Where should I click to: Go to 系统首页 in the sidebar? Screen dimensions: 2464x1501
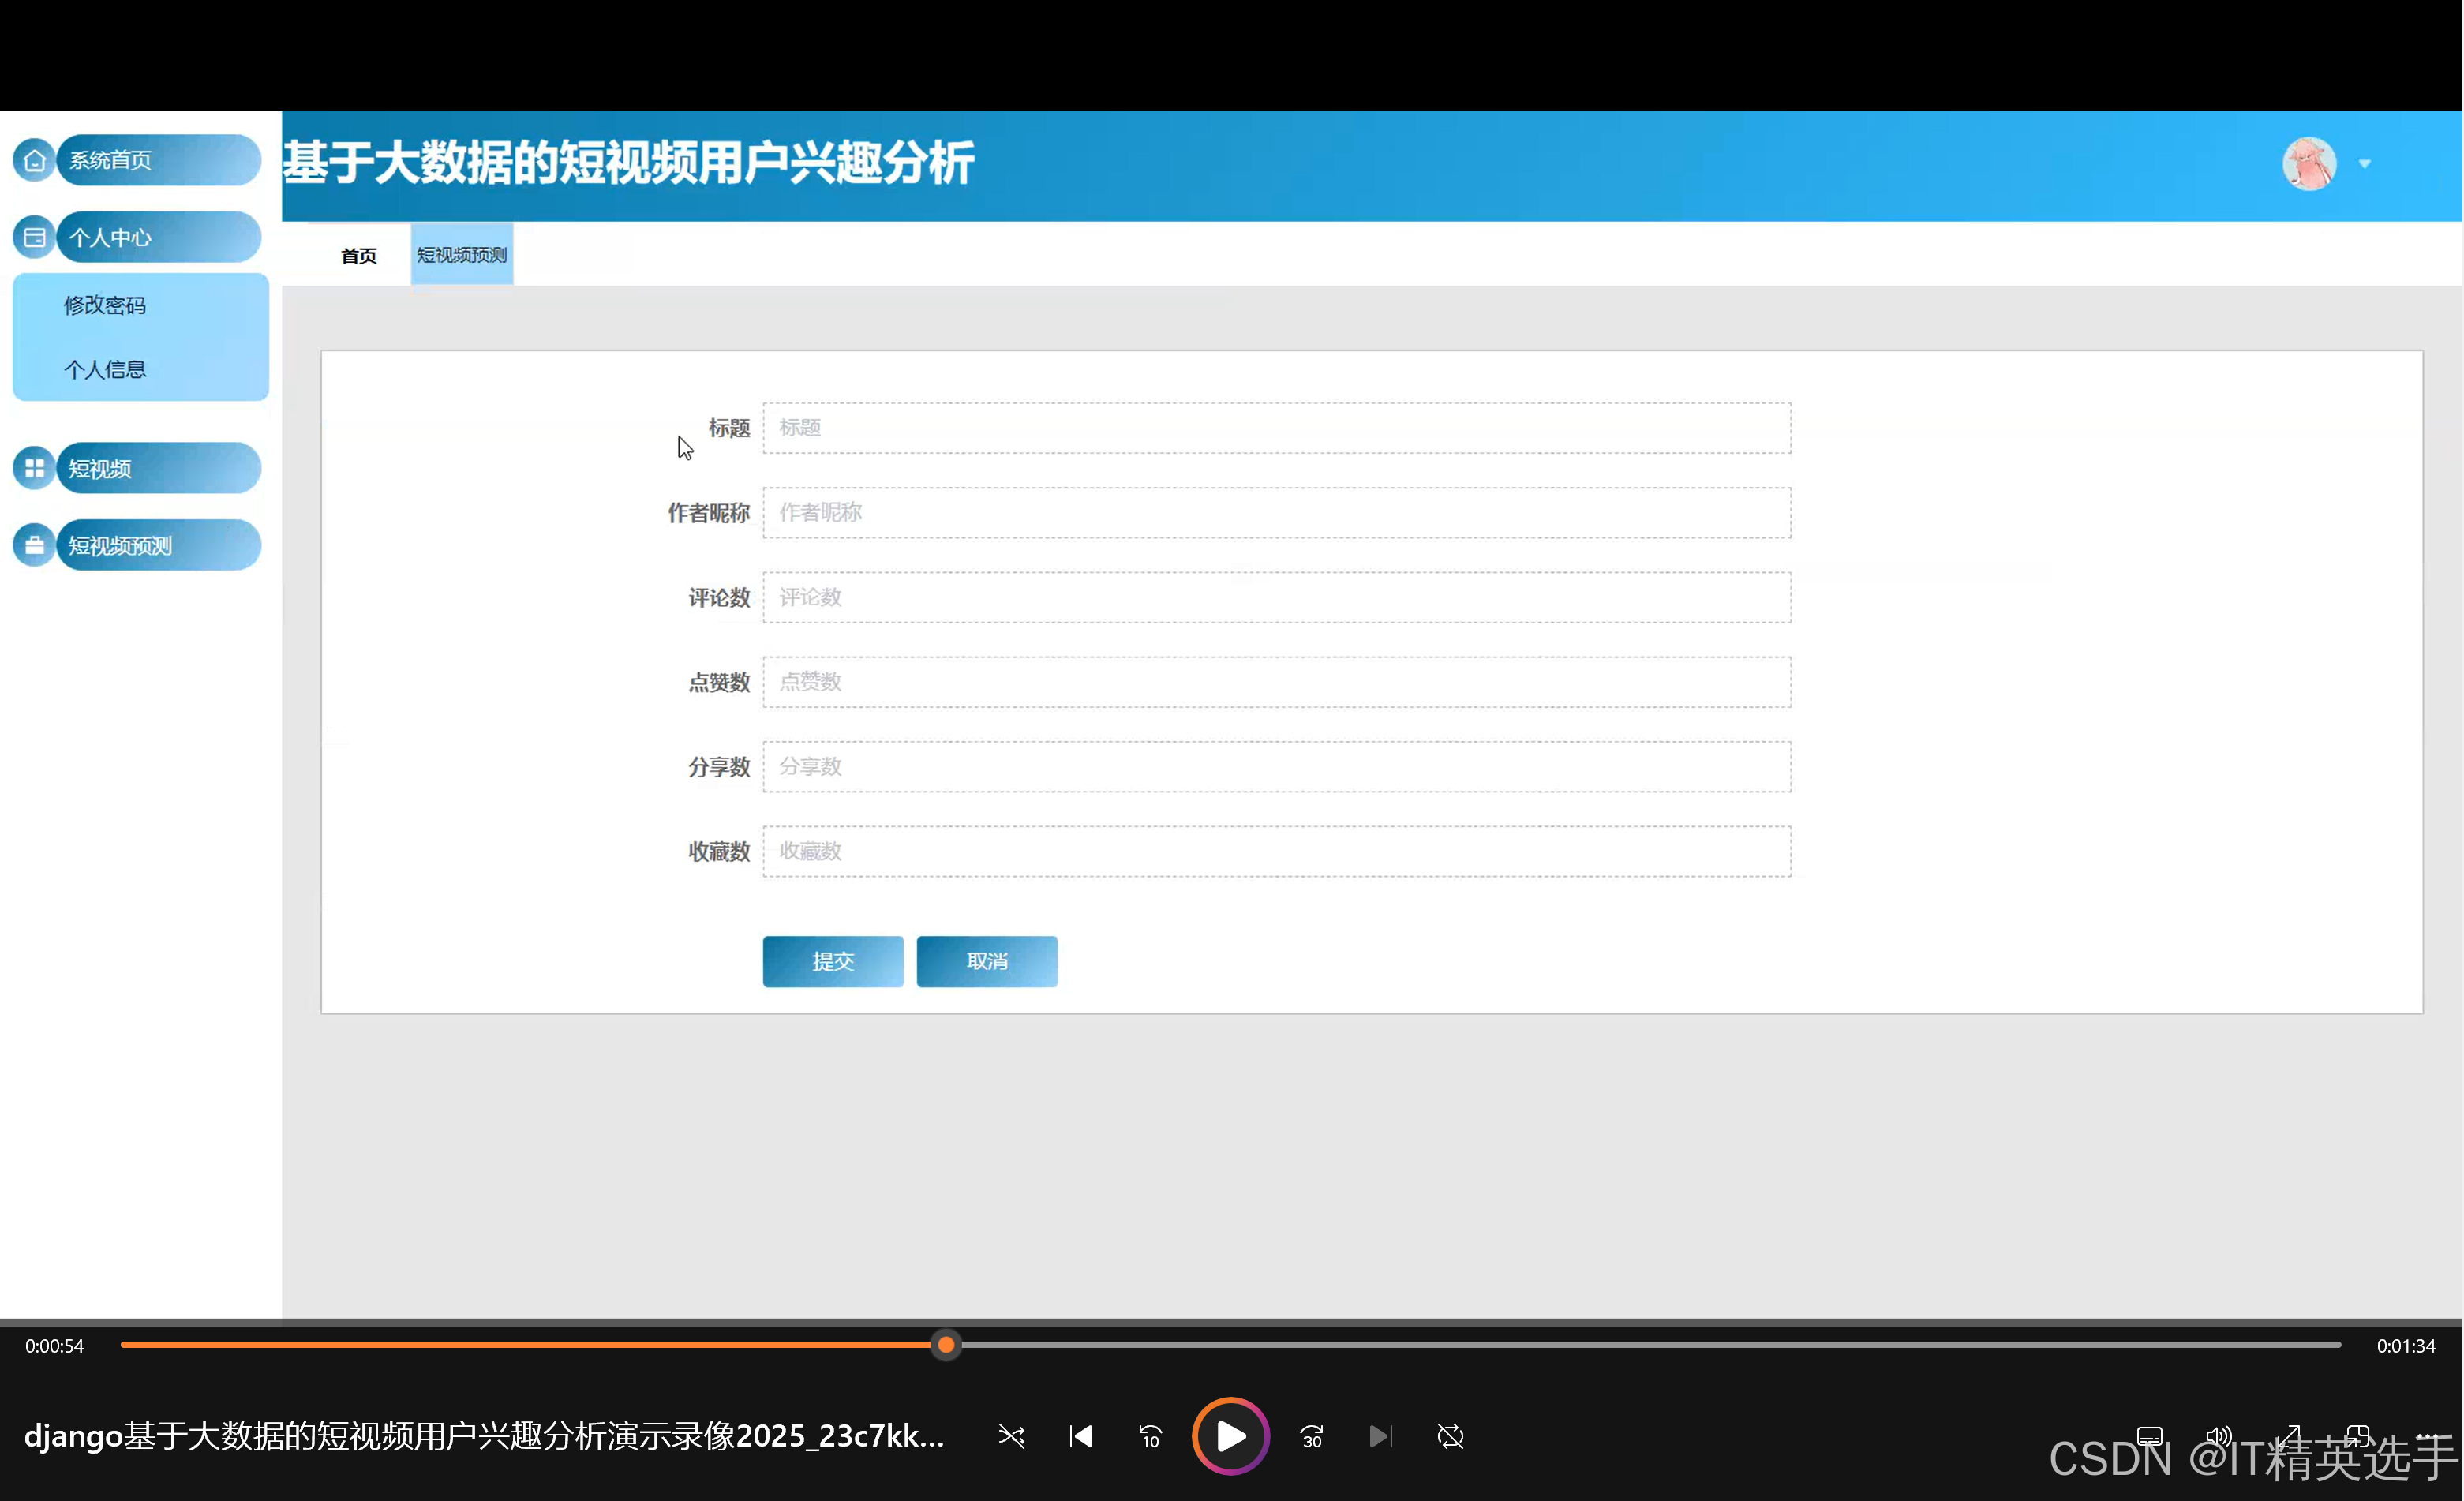pos(159,160)
